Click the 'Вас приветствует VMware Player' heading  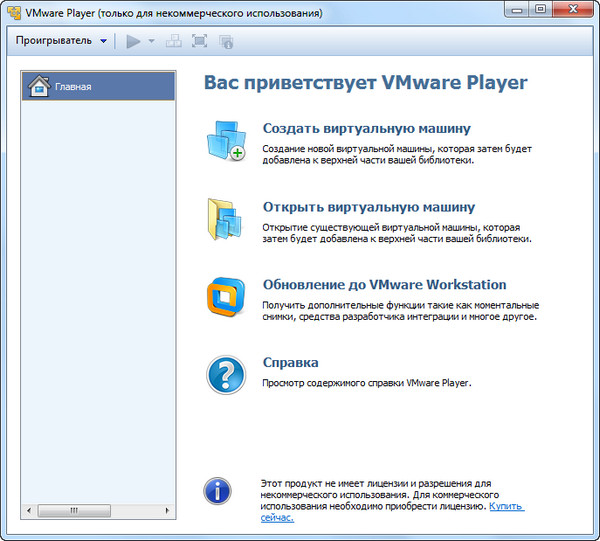pos(366,83)
